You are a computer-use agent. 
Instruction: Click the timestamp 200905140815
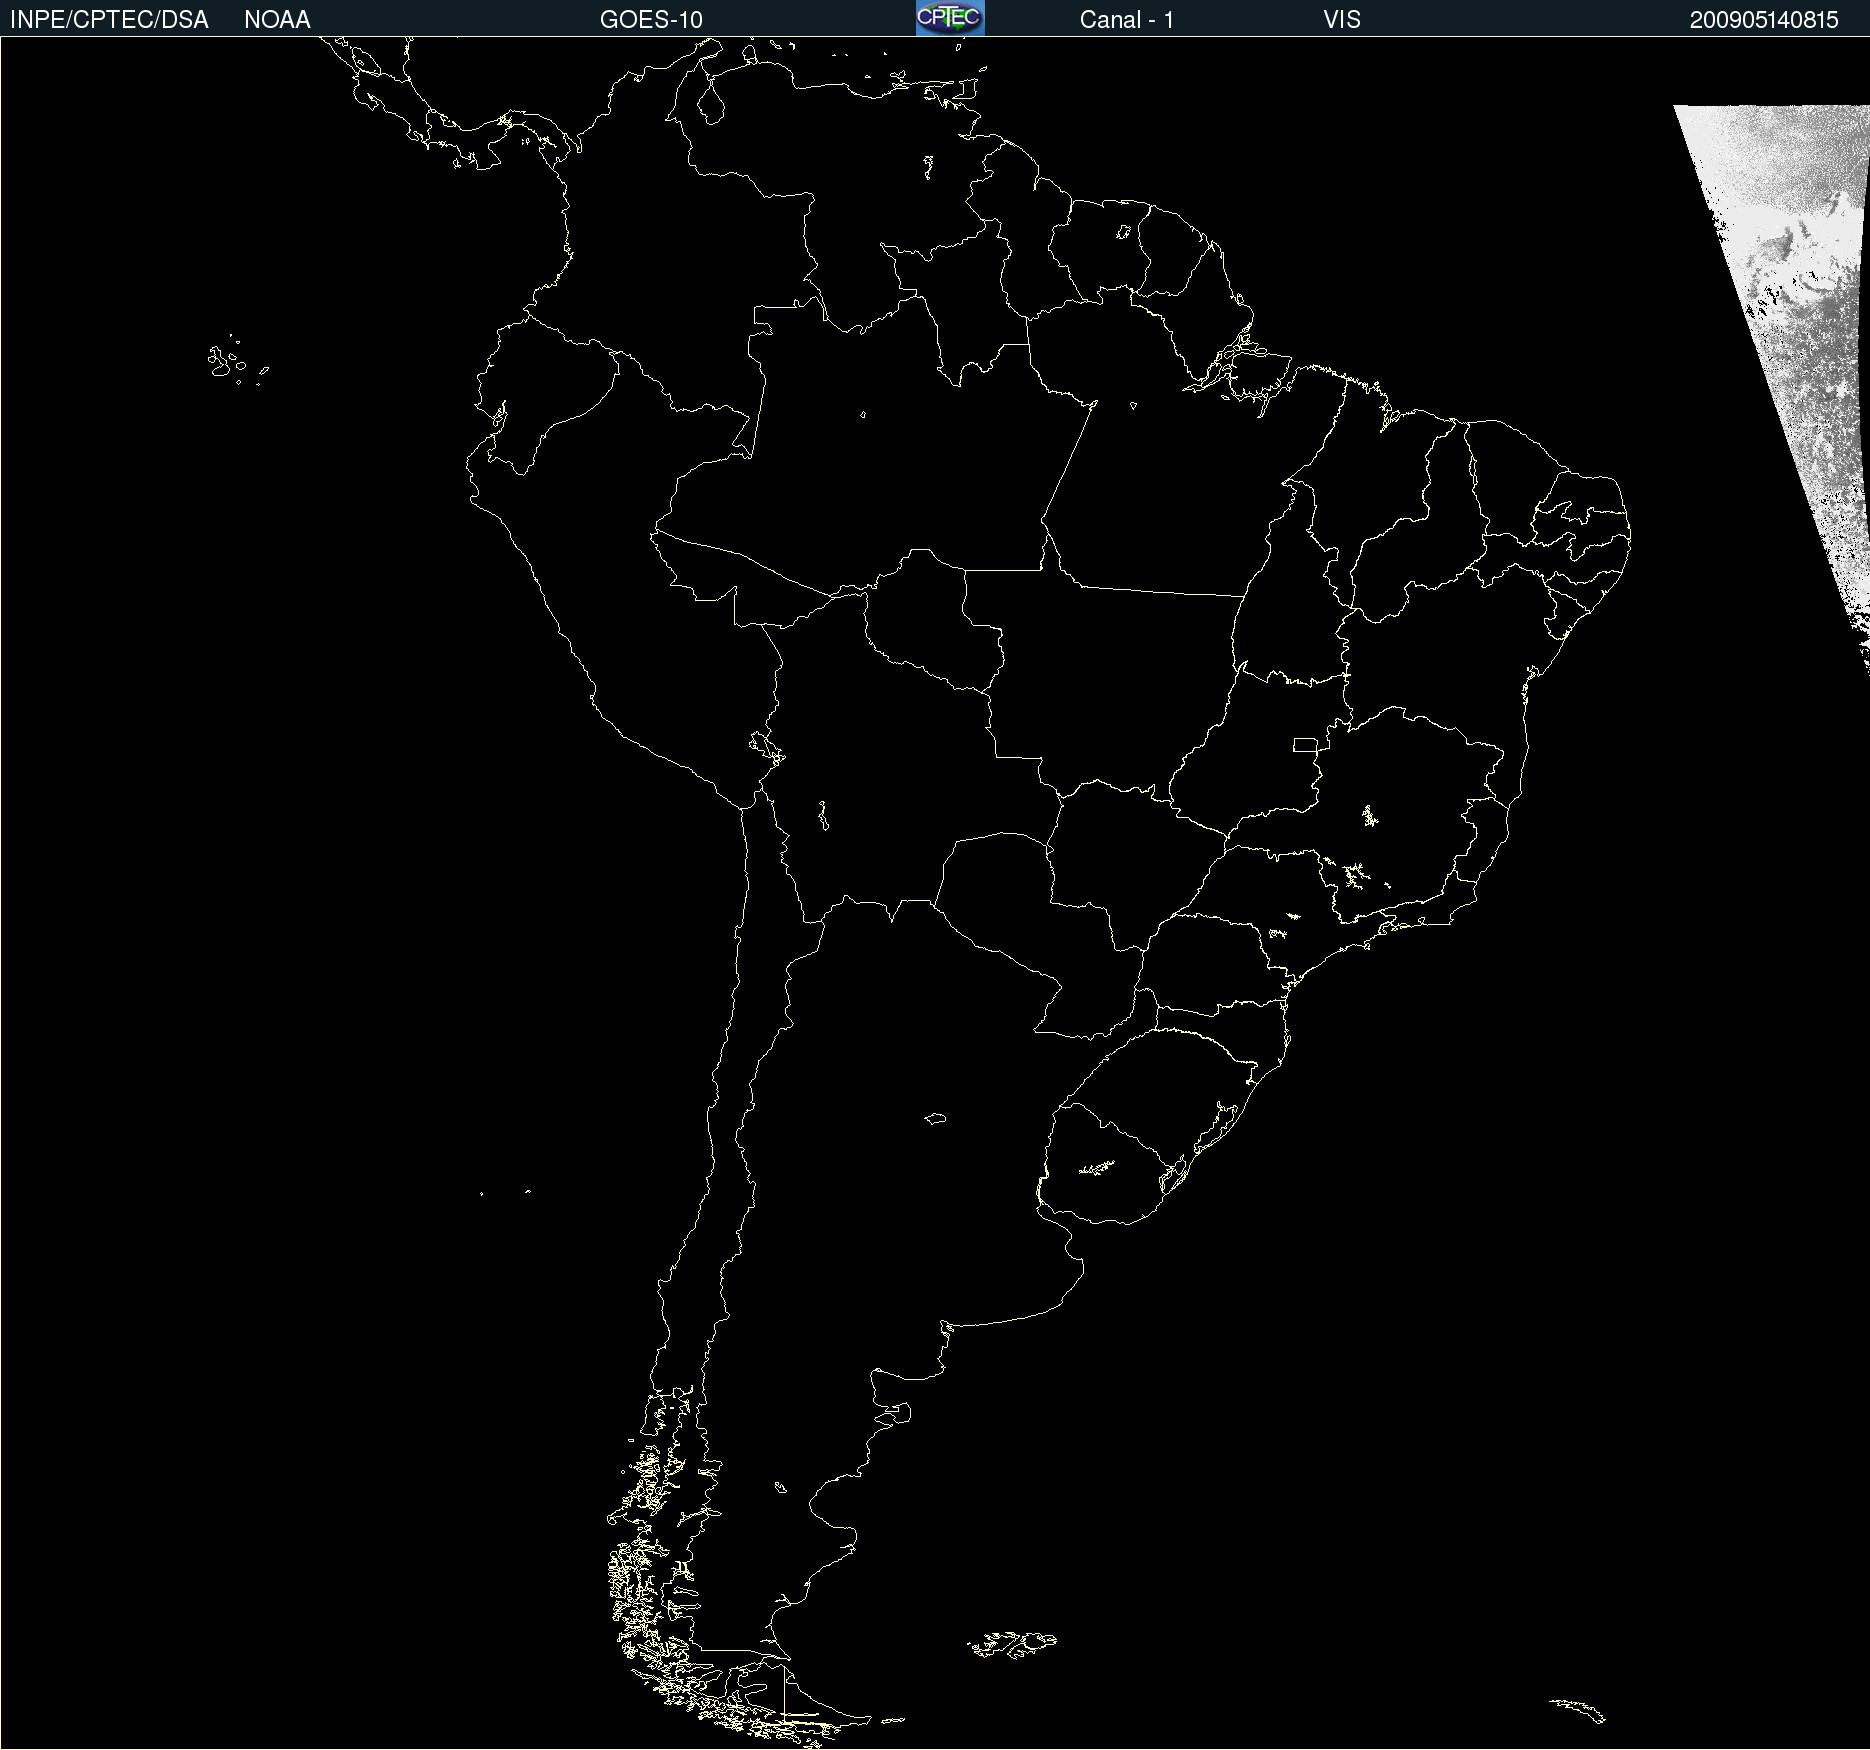pyautogui.click(x=1764, y=20)
